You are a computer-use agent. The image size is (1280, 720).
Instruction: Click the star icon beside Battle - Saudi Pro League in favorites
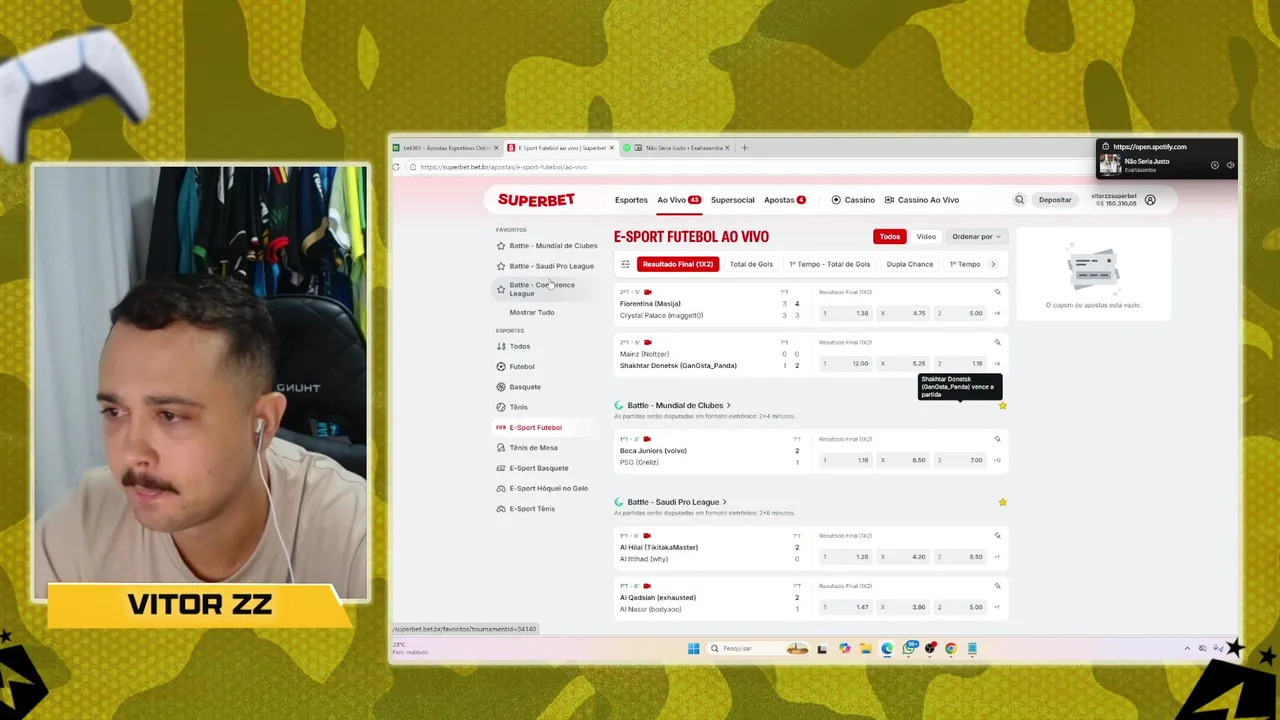pos(501,266)
